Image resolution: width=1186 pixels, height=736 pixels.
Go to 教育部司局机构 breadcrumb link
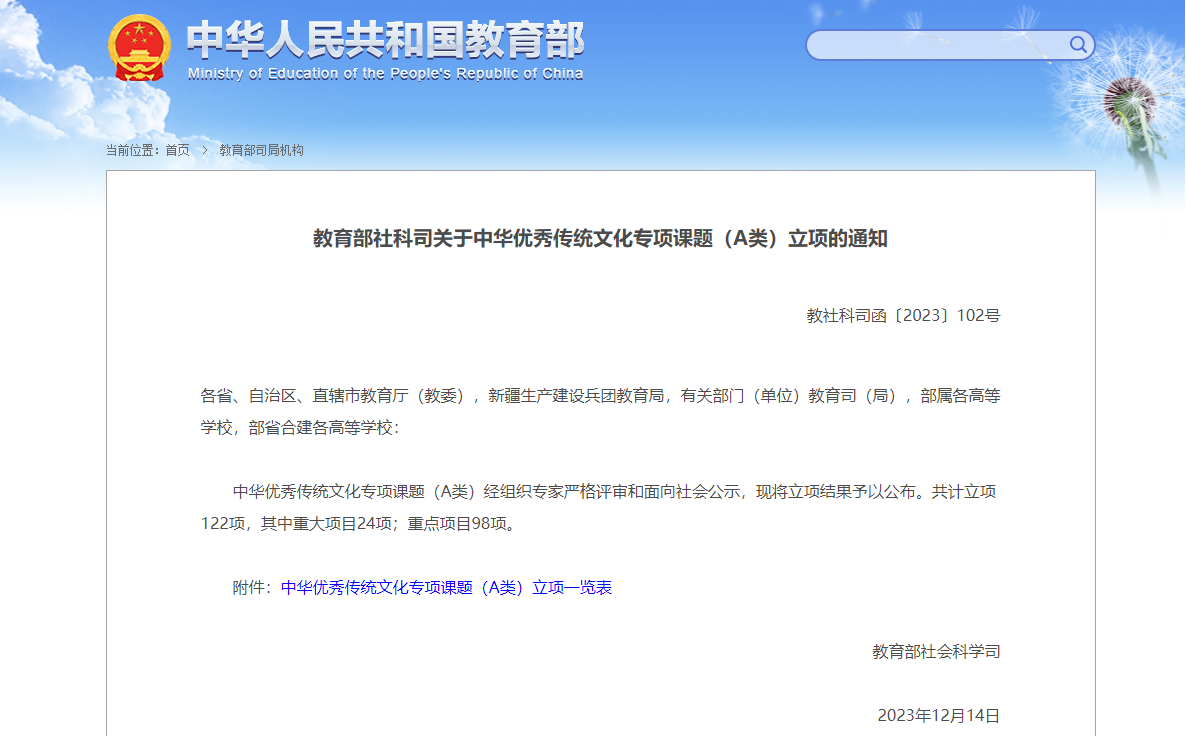(261, 150)
